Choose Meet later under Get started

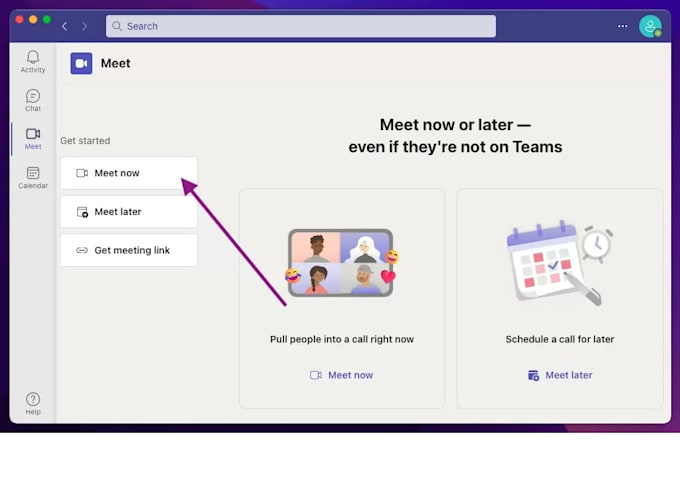(129, 212)
